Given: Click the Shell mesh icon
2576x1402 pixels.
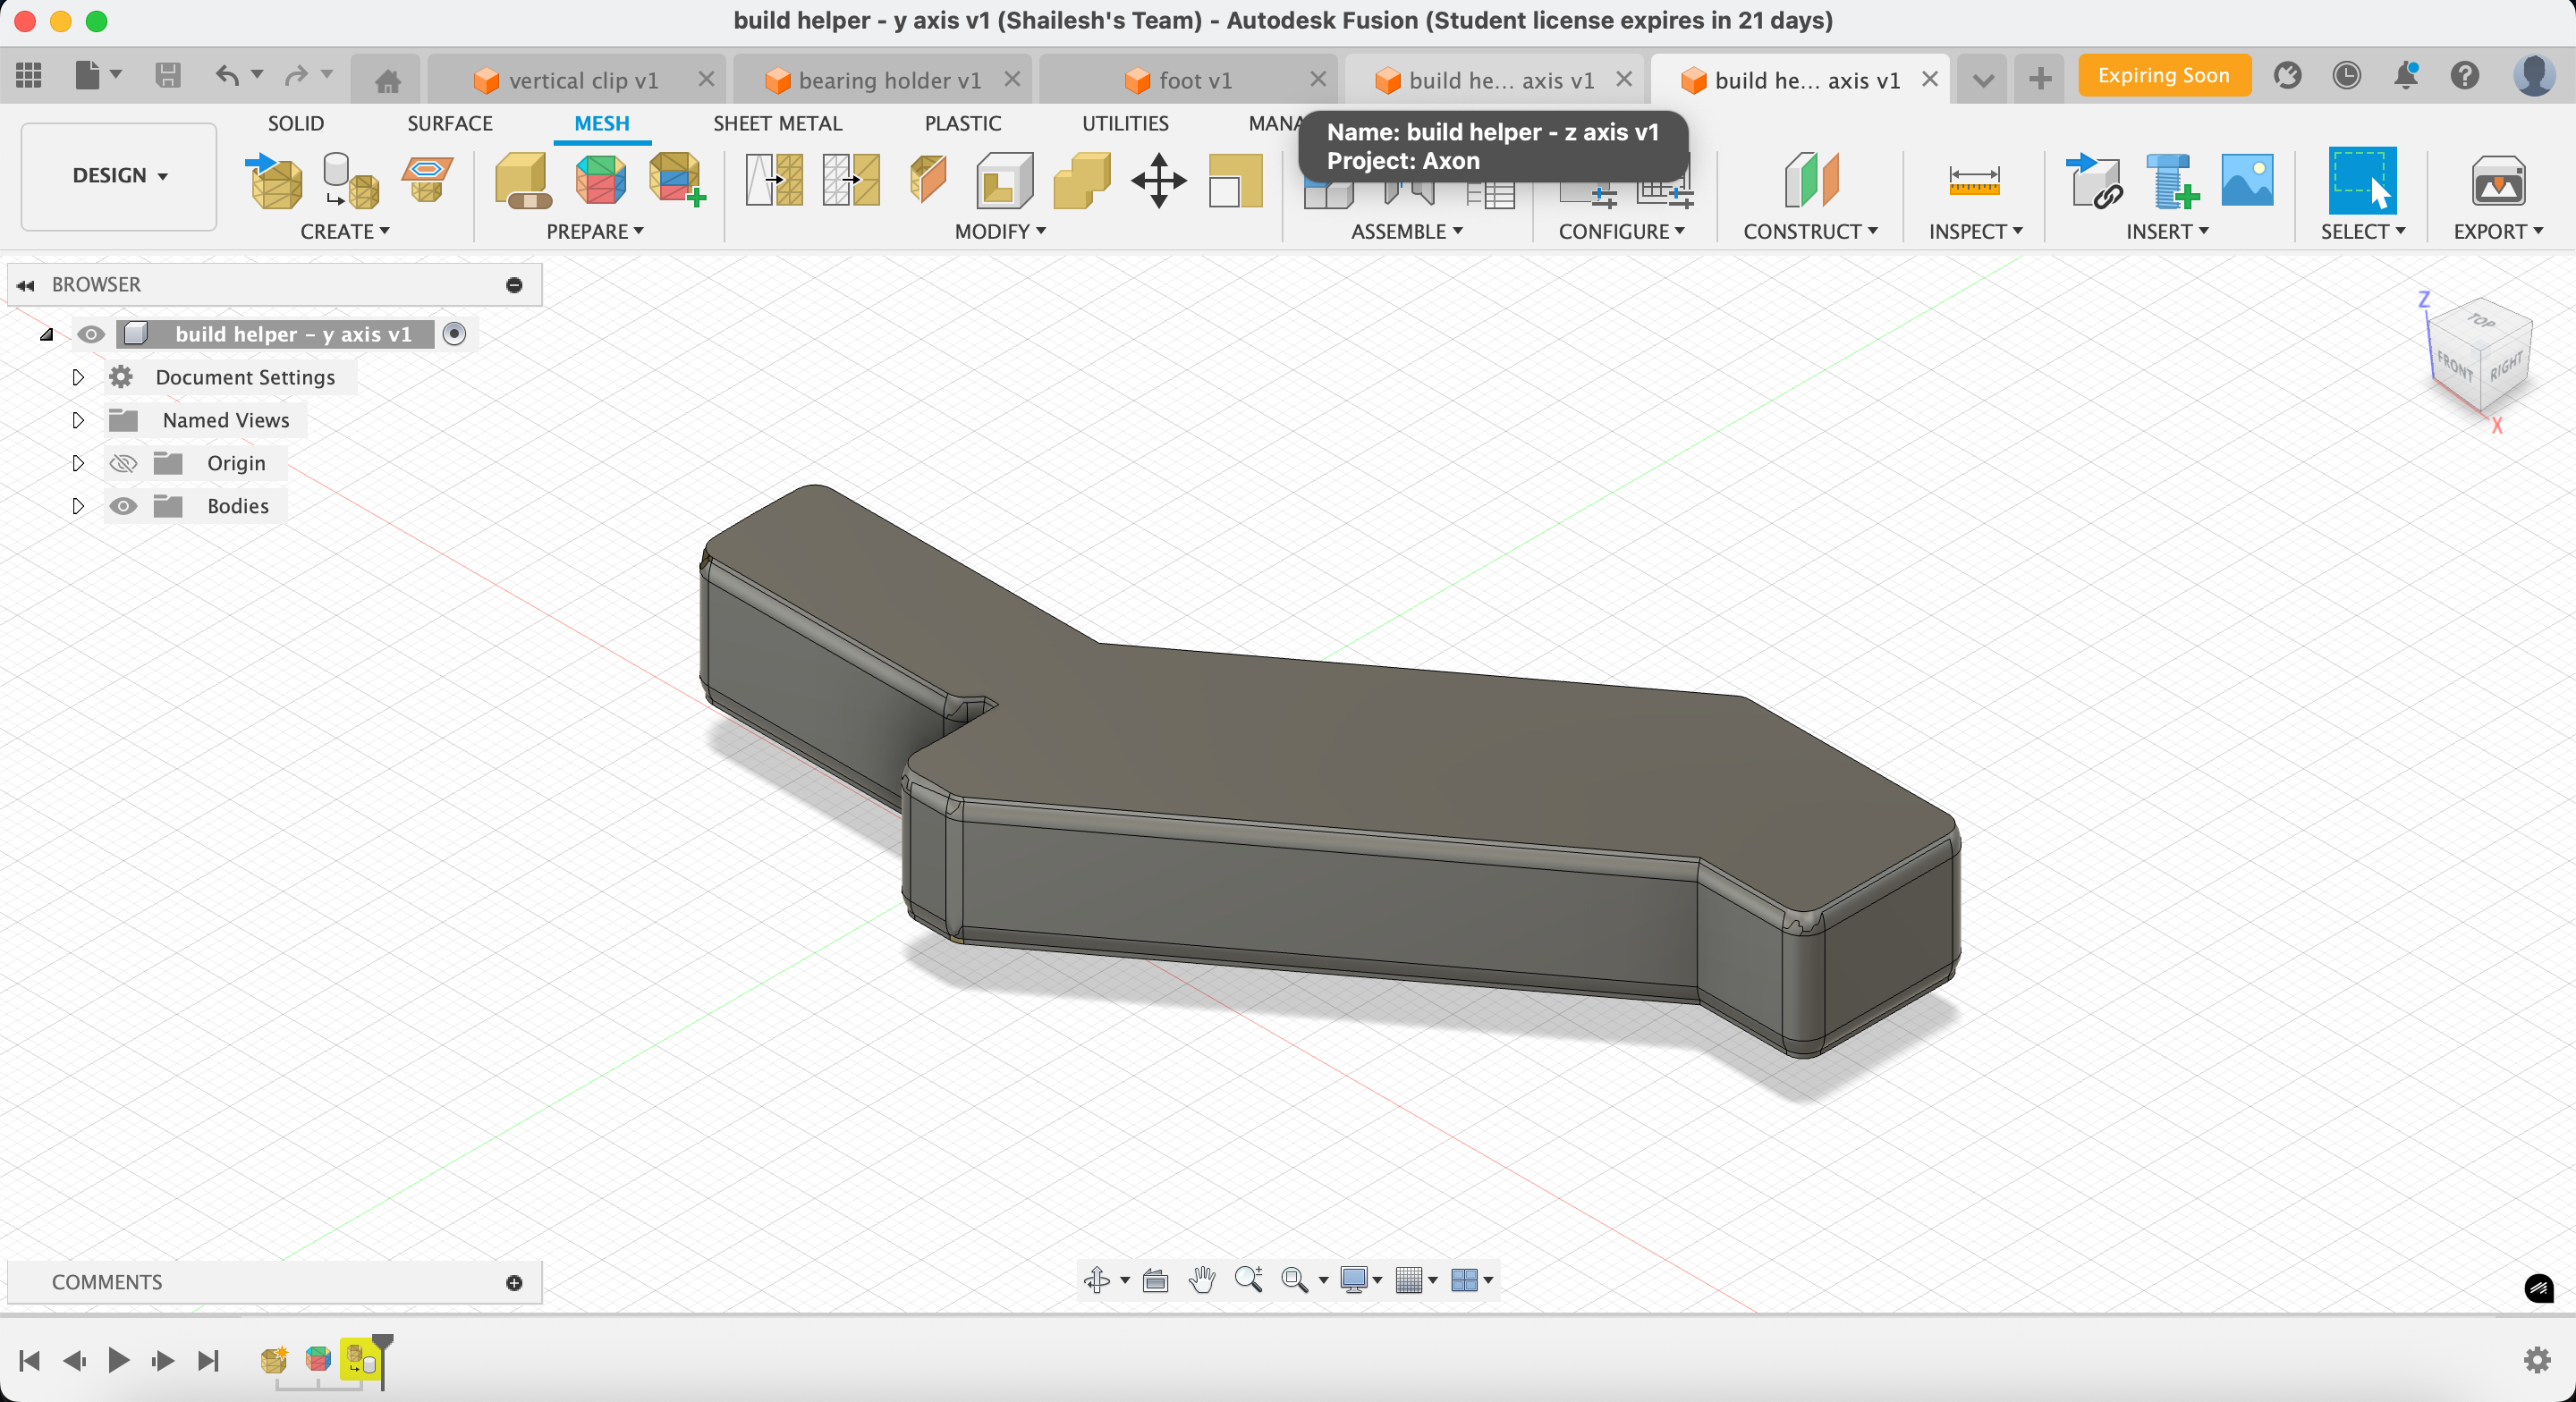Looking at the screenshot, I should [1005, 181].
